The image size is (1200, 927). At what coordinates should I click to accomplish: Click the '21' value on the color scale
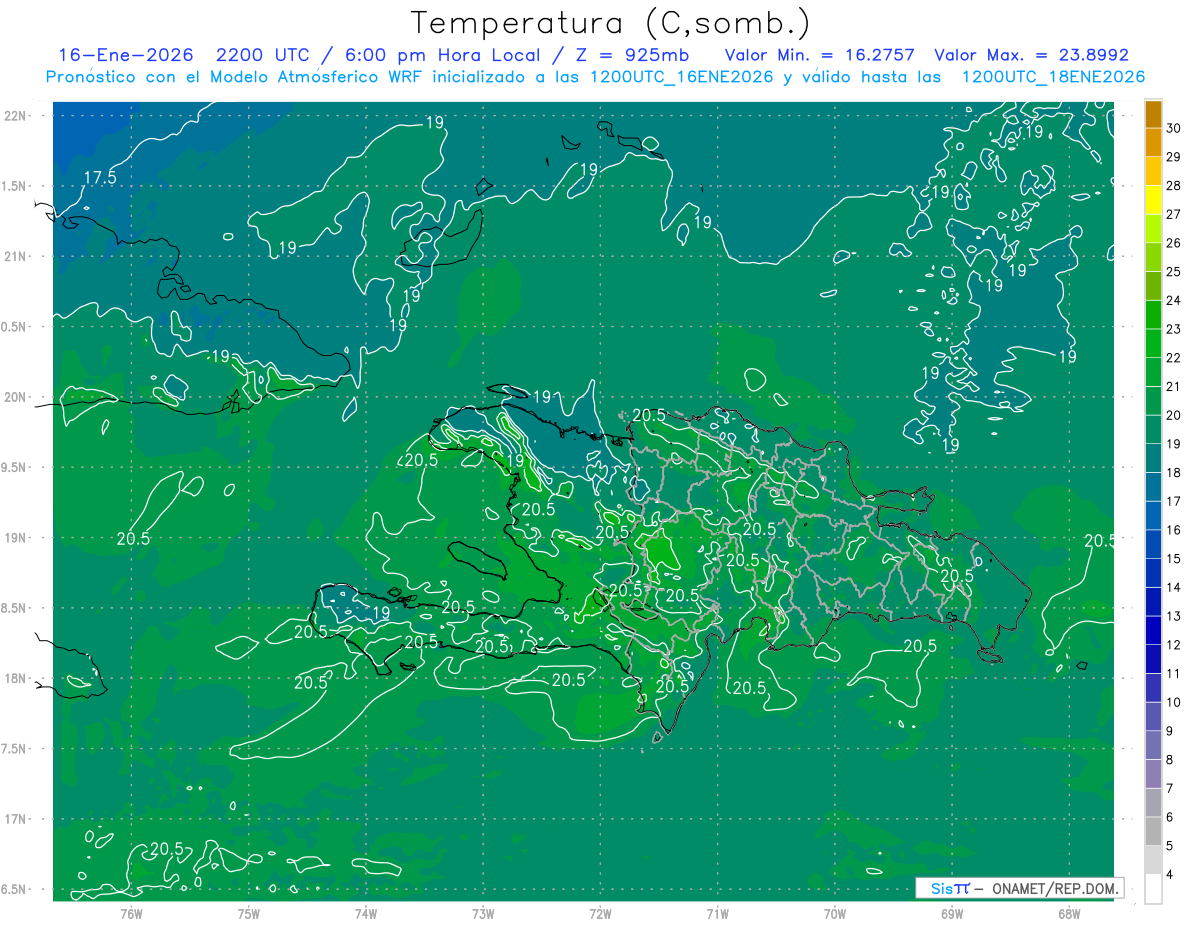pyautogui.click(x=1175, y=387)
